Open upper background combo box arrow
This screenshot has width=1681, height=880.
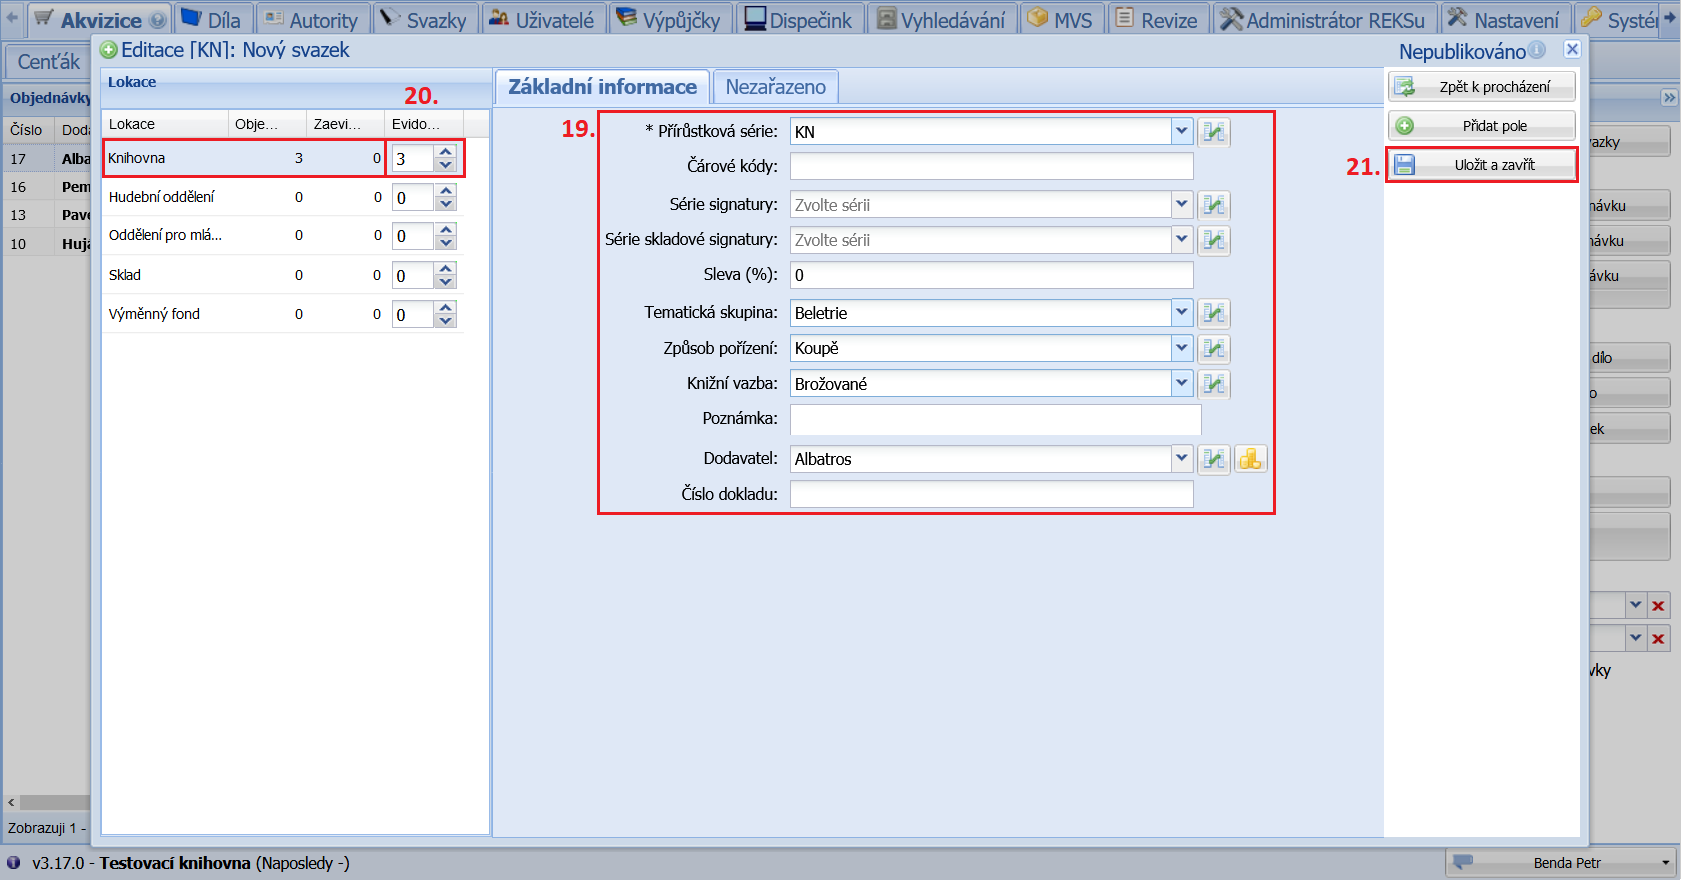(1636, 605)
